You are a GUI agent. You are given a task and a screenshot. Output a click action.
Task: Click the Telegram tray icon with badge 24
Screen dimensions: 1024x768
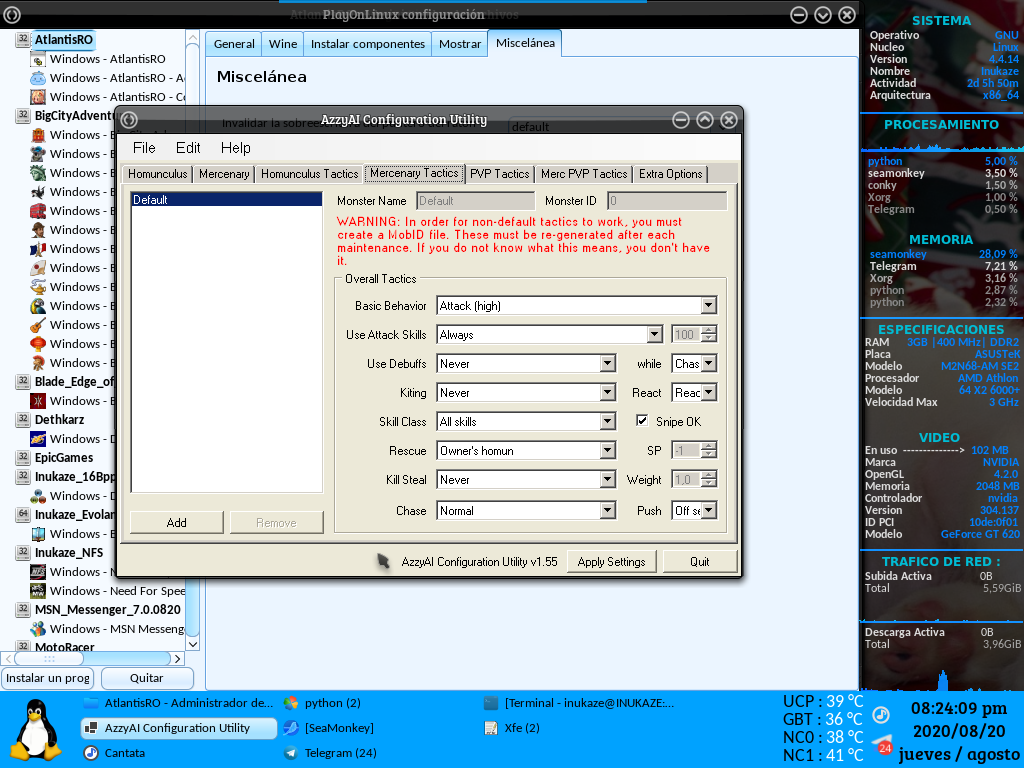tap(882, 744)
